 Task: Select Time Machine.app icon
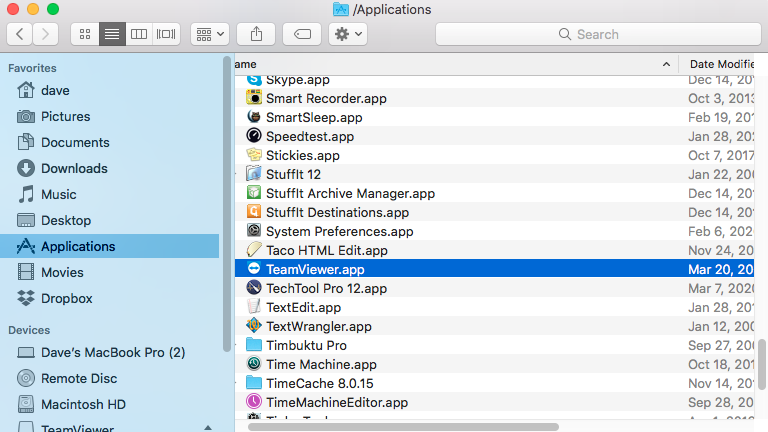click(254, 363)
